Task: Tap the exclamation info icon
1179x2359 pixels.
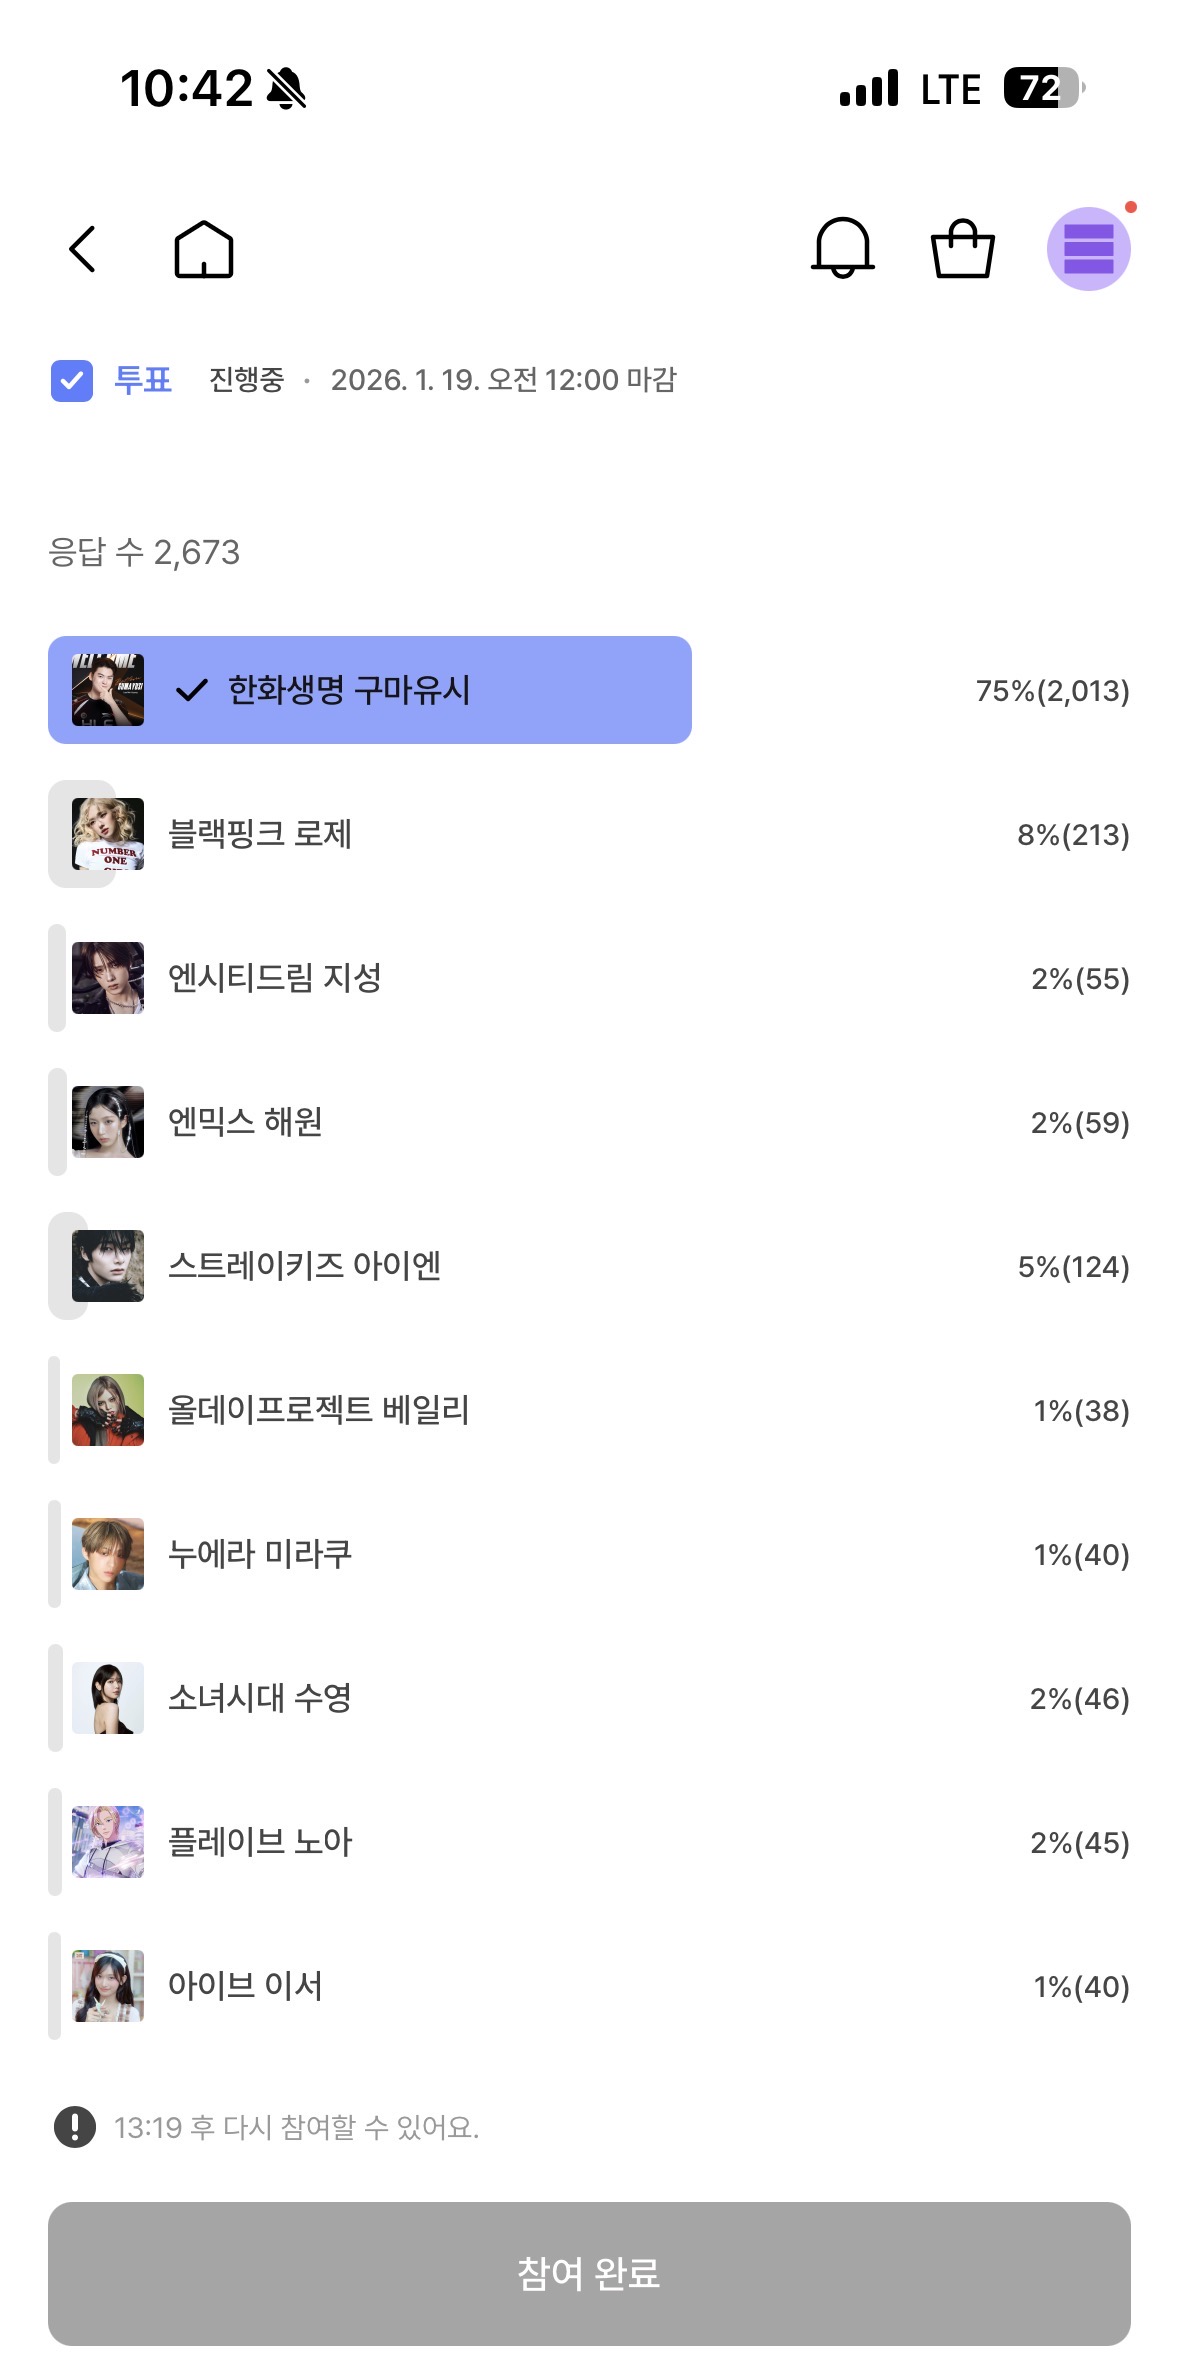Action: [x=75, y=2127]
